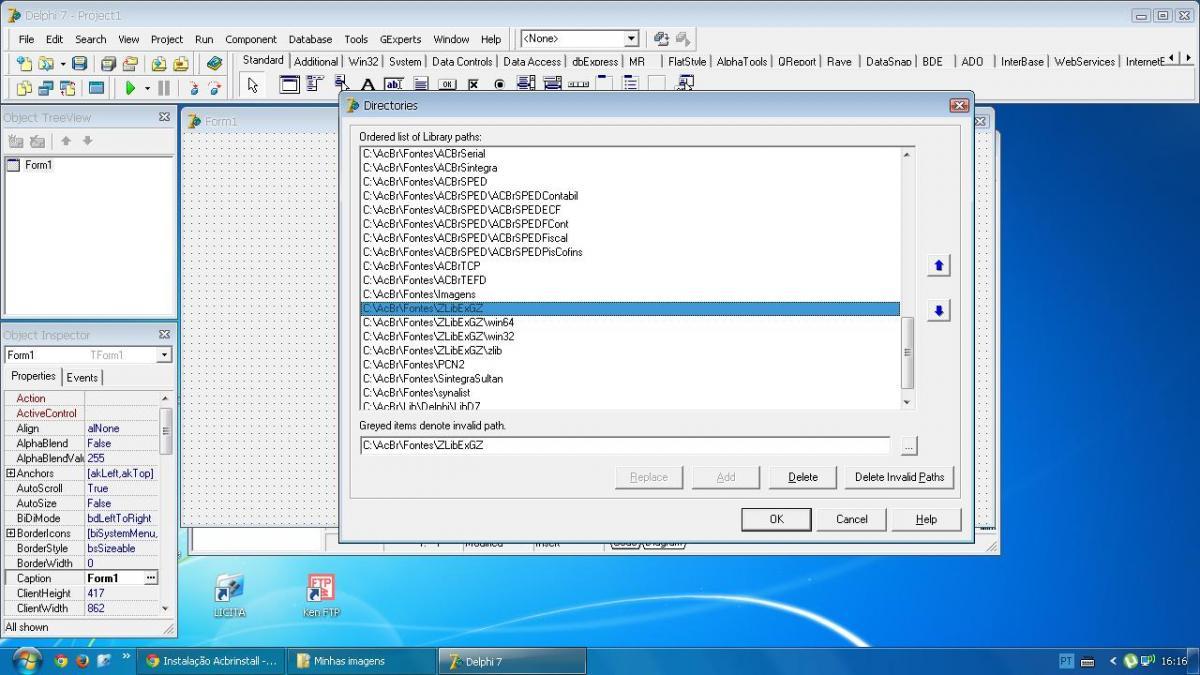Screen dimensions: 1200x675
Task: Pick the ScrollBar component icon
Action: (x=578, y=85)
